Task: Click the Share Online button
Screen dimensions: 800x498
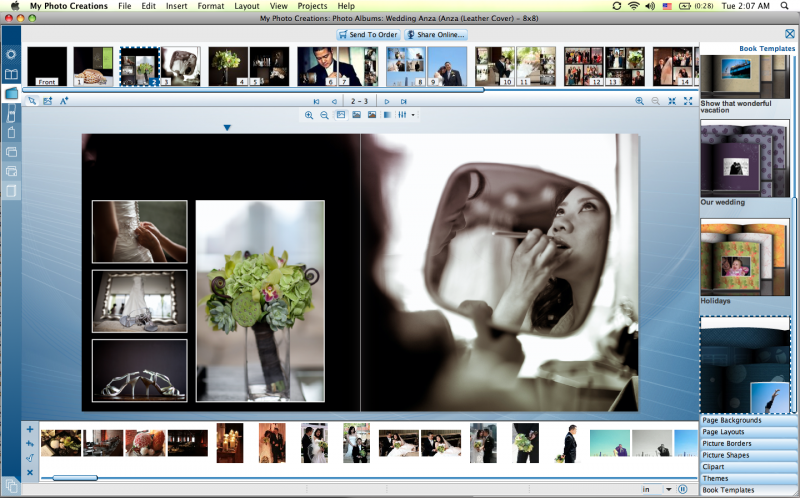Action: point(435,35)
